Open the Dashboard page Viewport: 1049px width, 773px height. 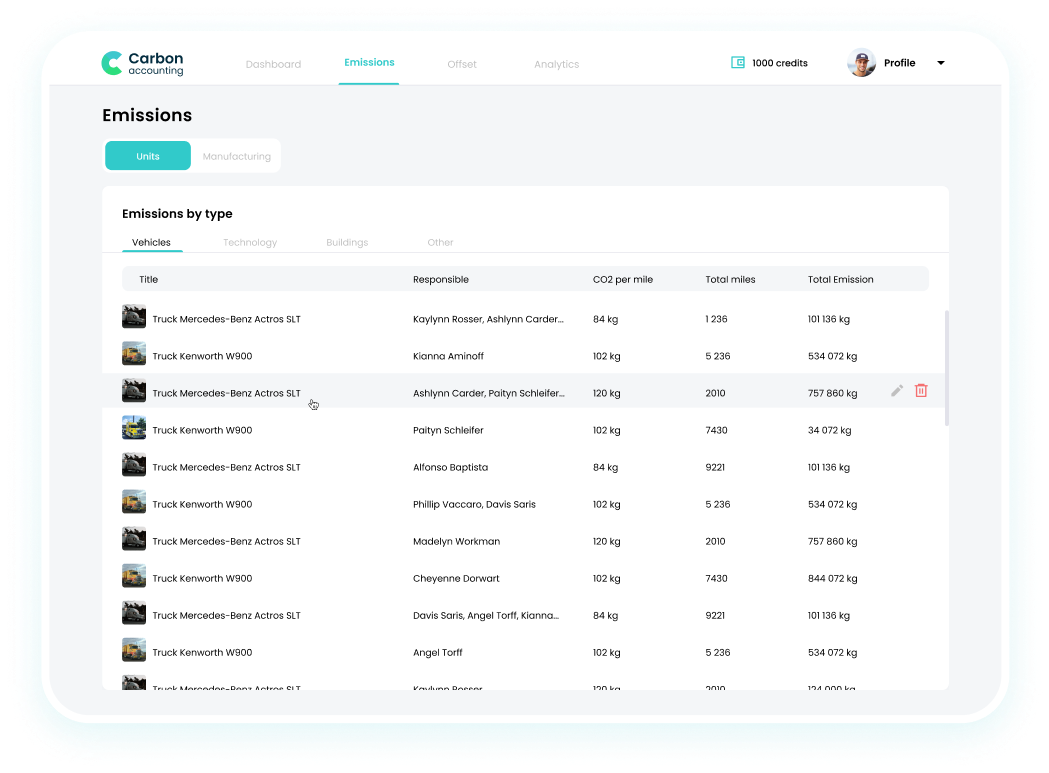tap(273, 63)
